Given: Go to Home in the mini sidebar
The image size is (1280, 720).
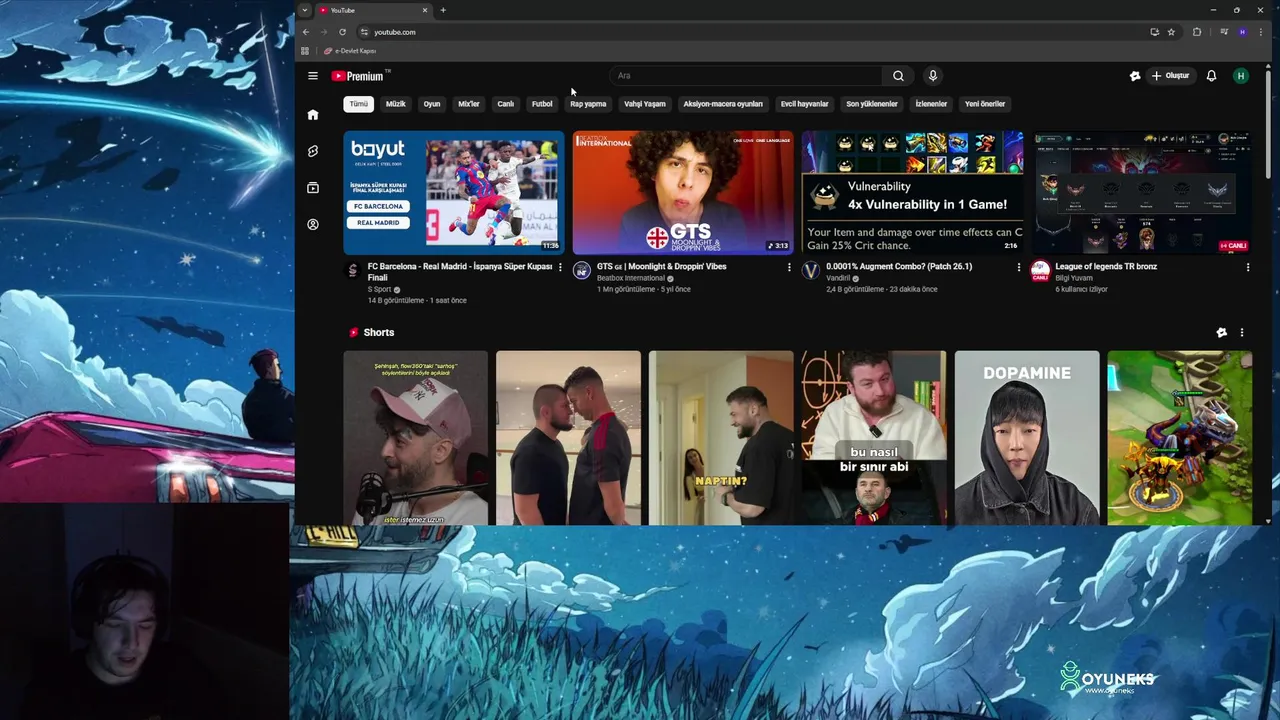Looking at the screenshot, I should coord(313,115).
